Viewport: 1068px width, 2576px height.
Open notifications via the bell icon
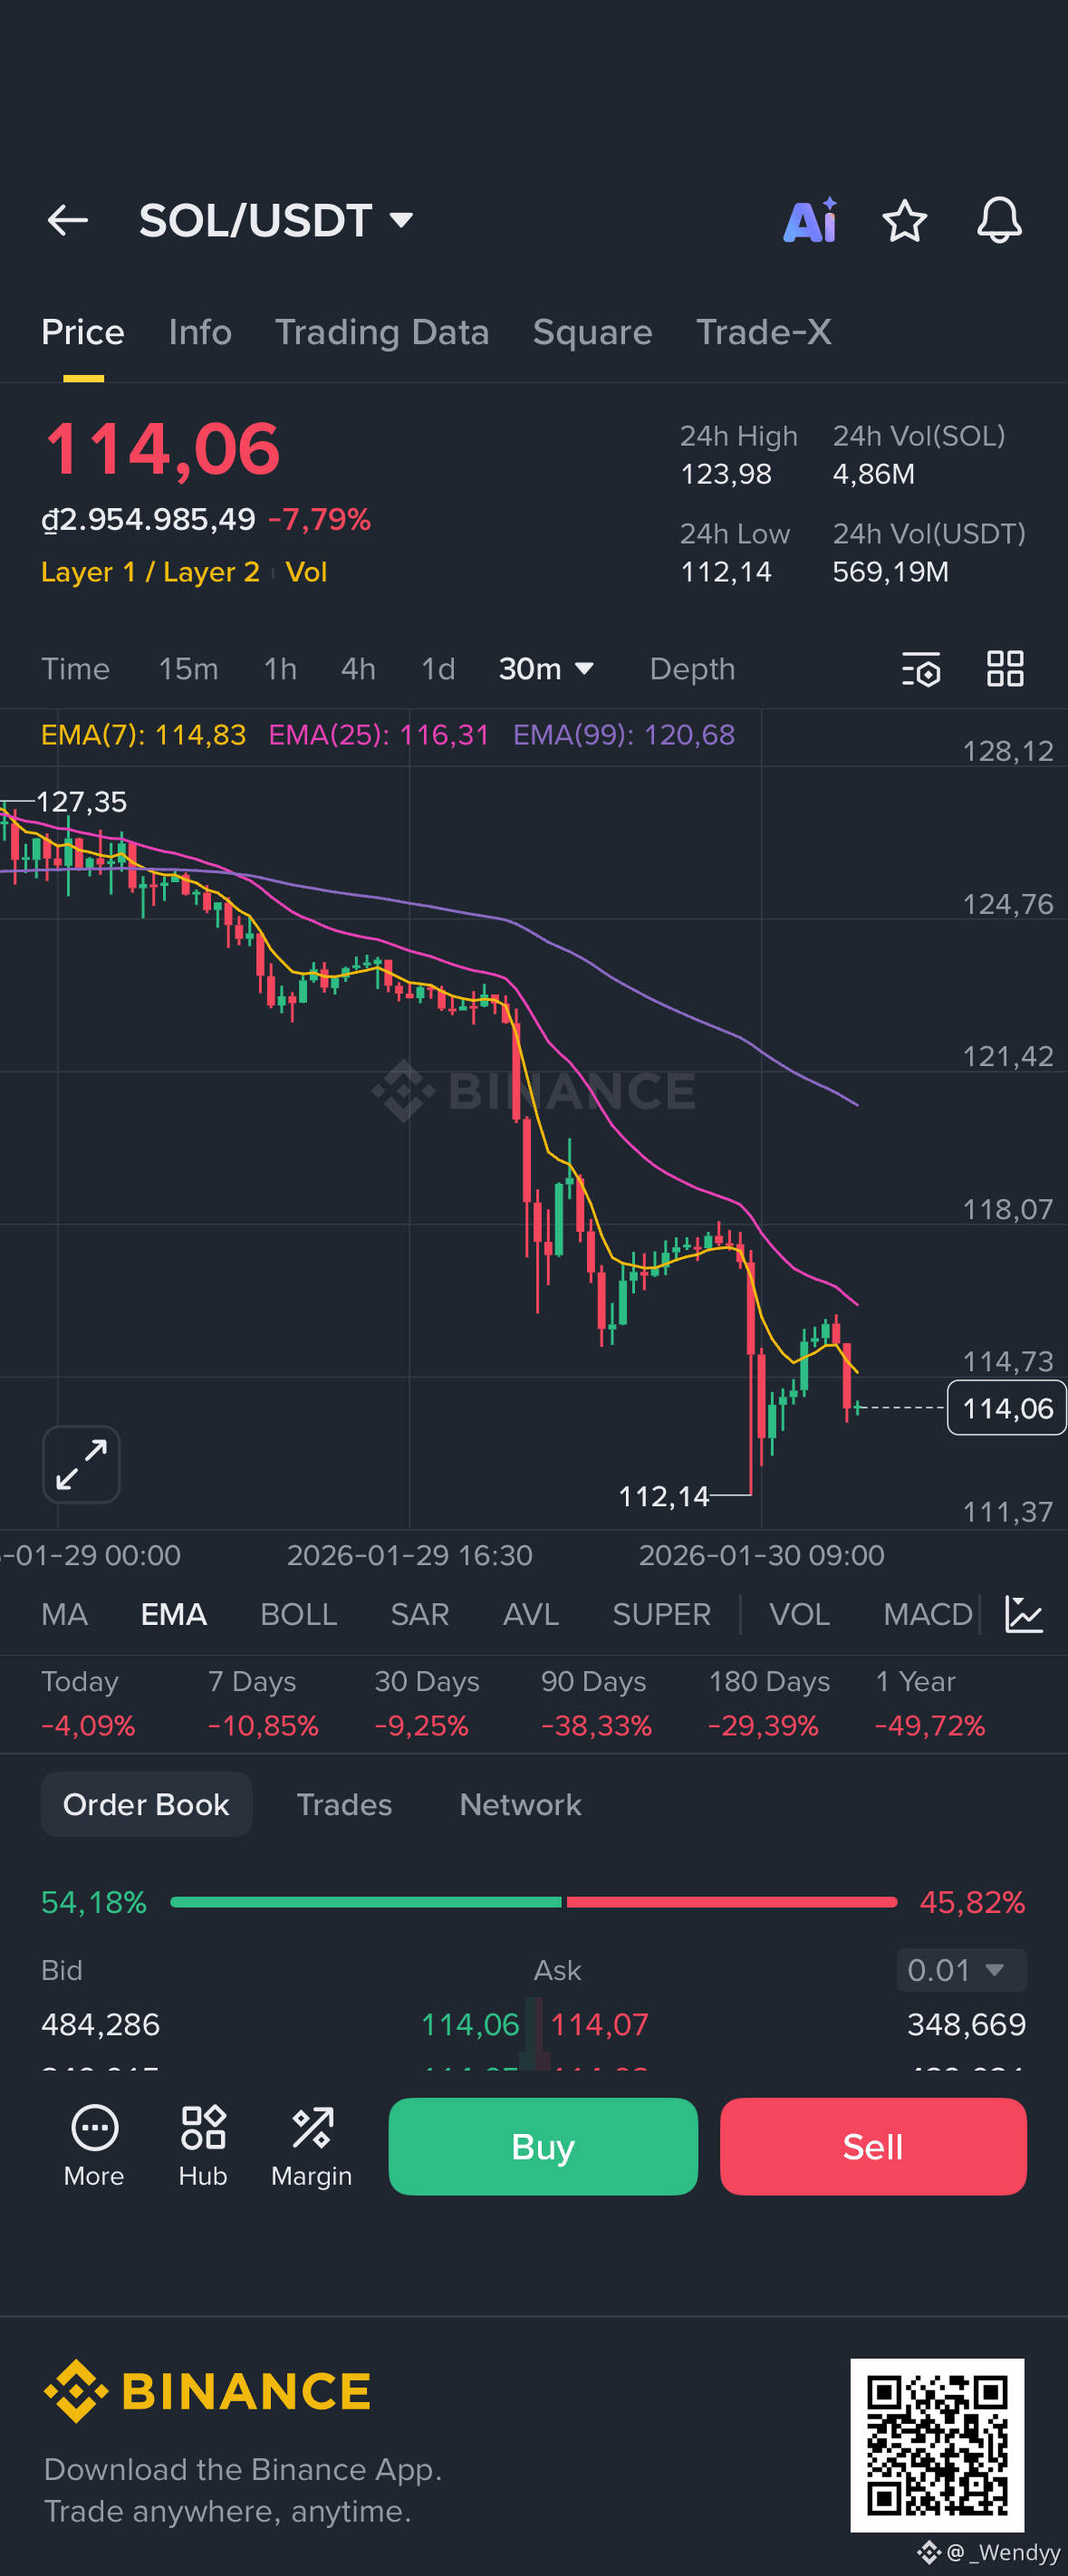point(999,221)
